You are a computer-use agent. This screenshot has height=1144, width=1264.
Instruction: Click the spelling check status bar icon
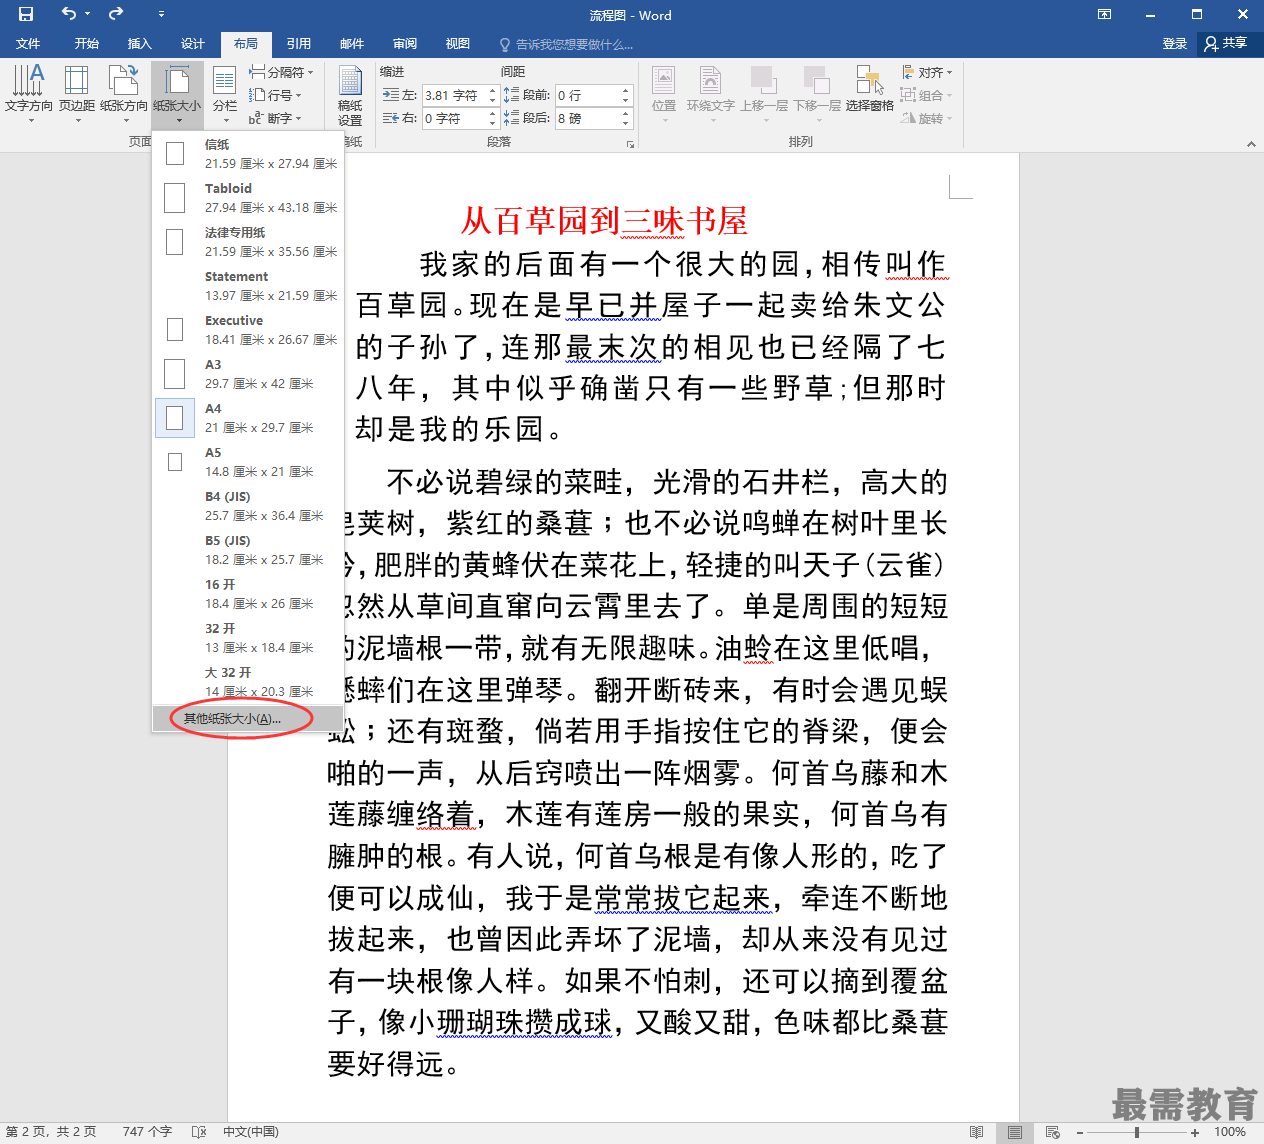coord(199,1132)
